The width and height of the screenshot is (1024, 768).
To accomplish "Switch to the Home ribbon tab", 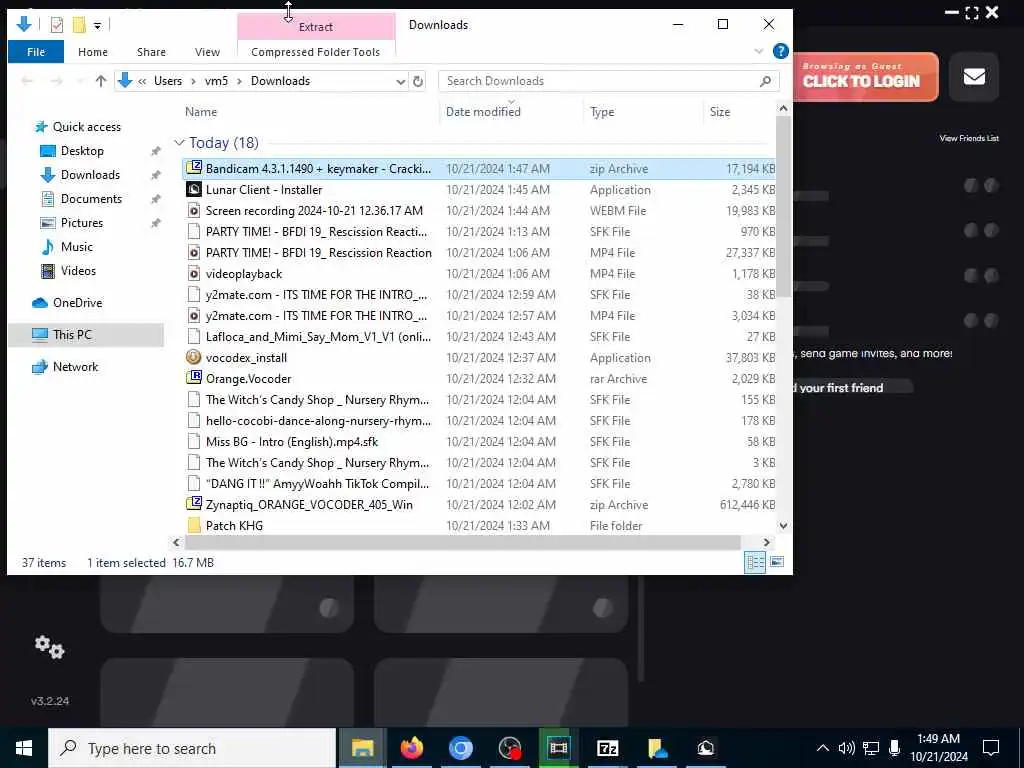I will pos(93,52).
